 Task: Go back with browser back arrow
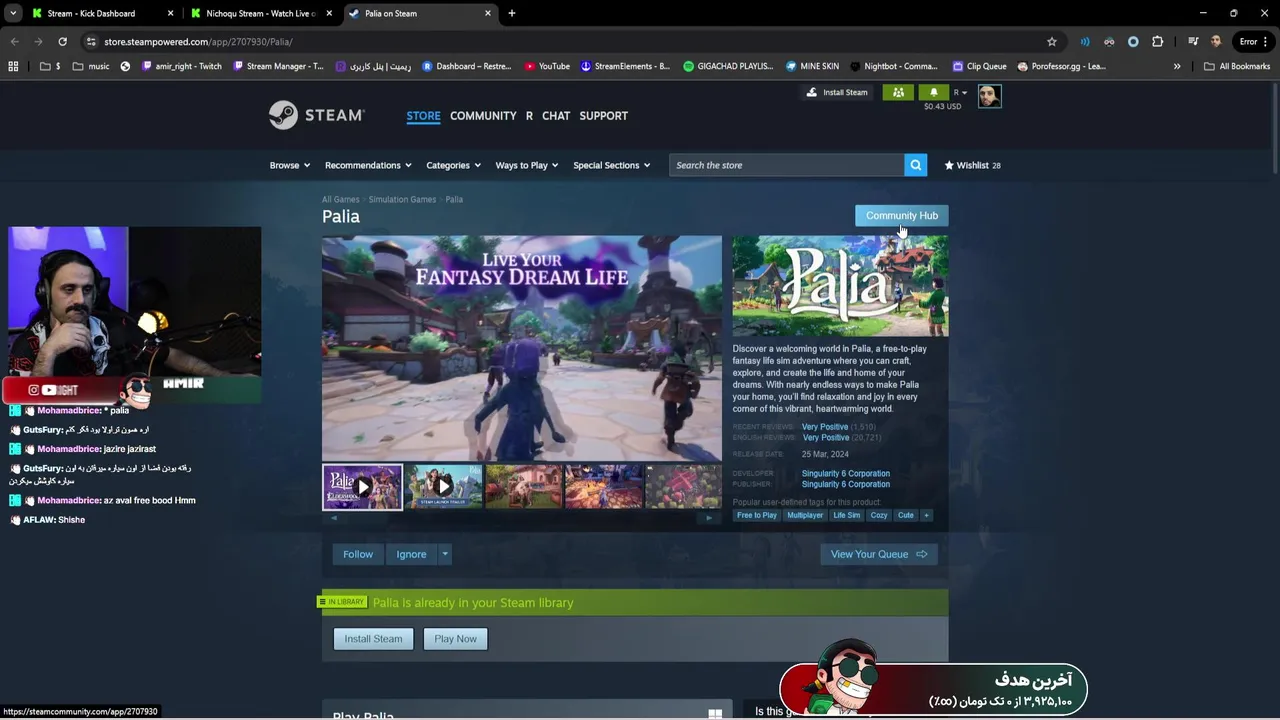click(14, 42)
